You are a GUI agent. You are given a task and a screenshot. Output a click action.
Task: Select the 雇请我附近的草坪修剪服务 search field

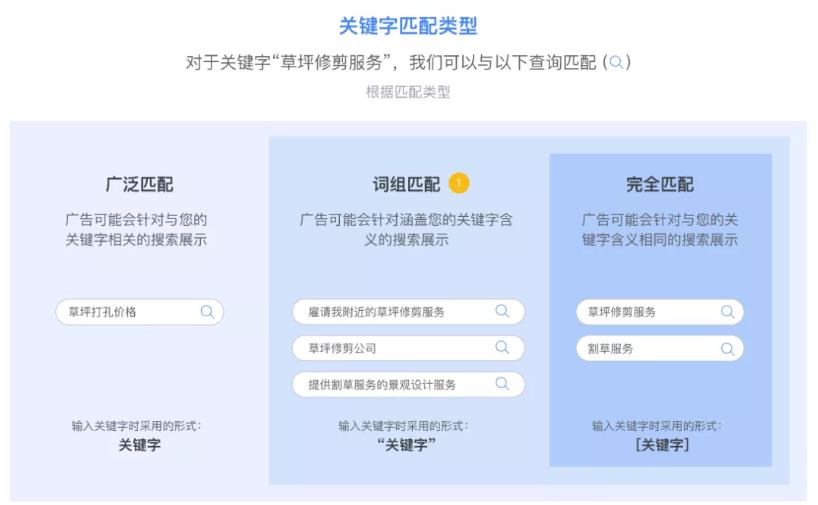408,311
